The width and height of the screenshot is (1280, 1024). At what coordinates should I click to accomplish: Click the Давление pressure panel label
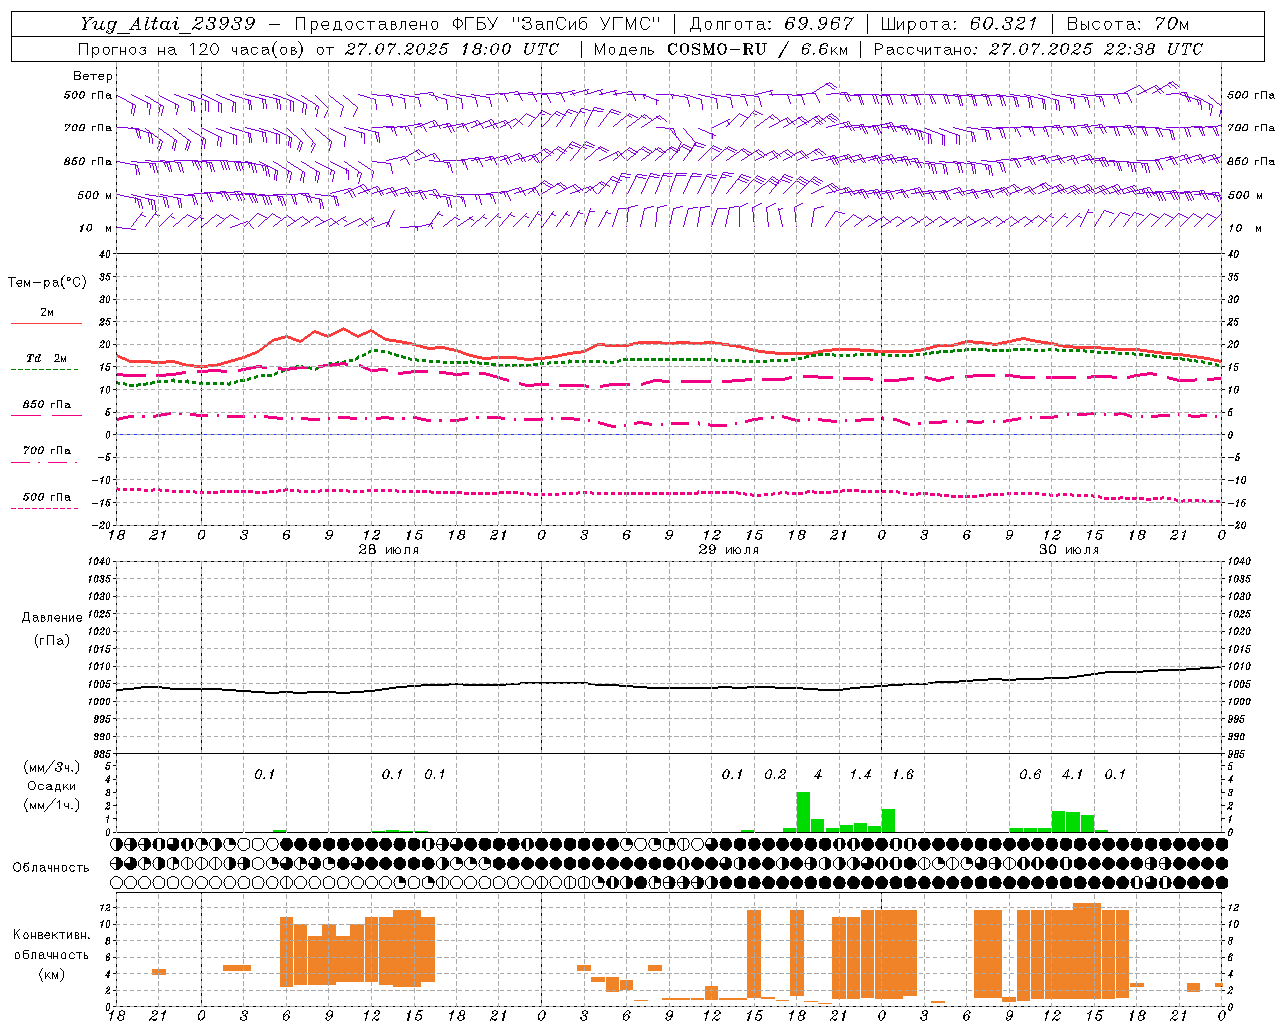pos(52,618)
